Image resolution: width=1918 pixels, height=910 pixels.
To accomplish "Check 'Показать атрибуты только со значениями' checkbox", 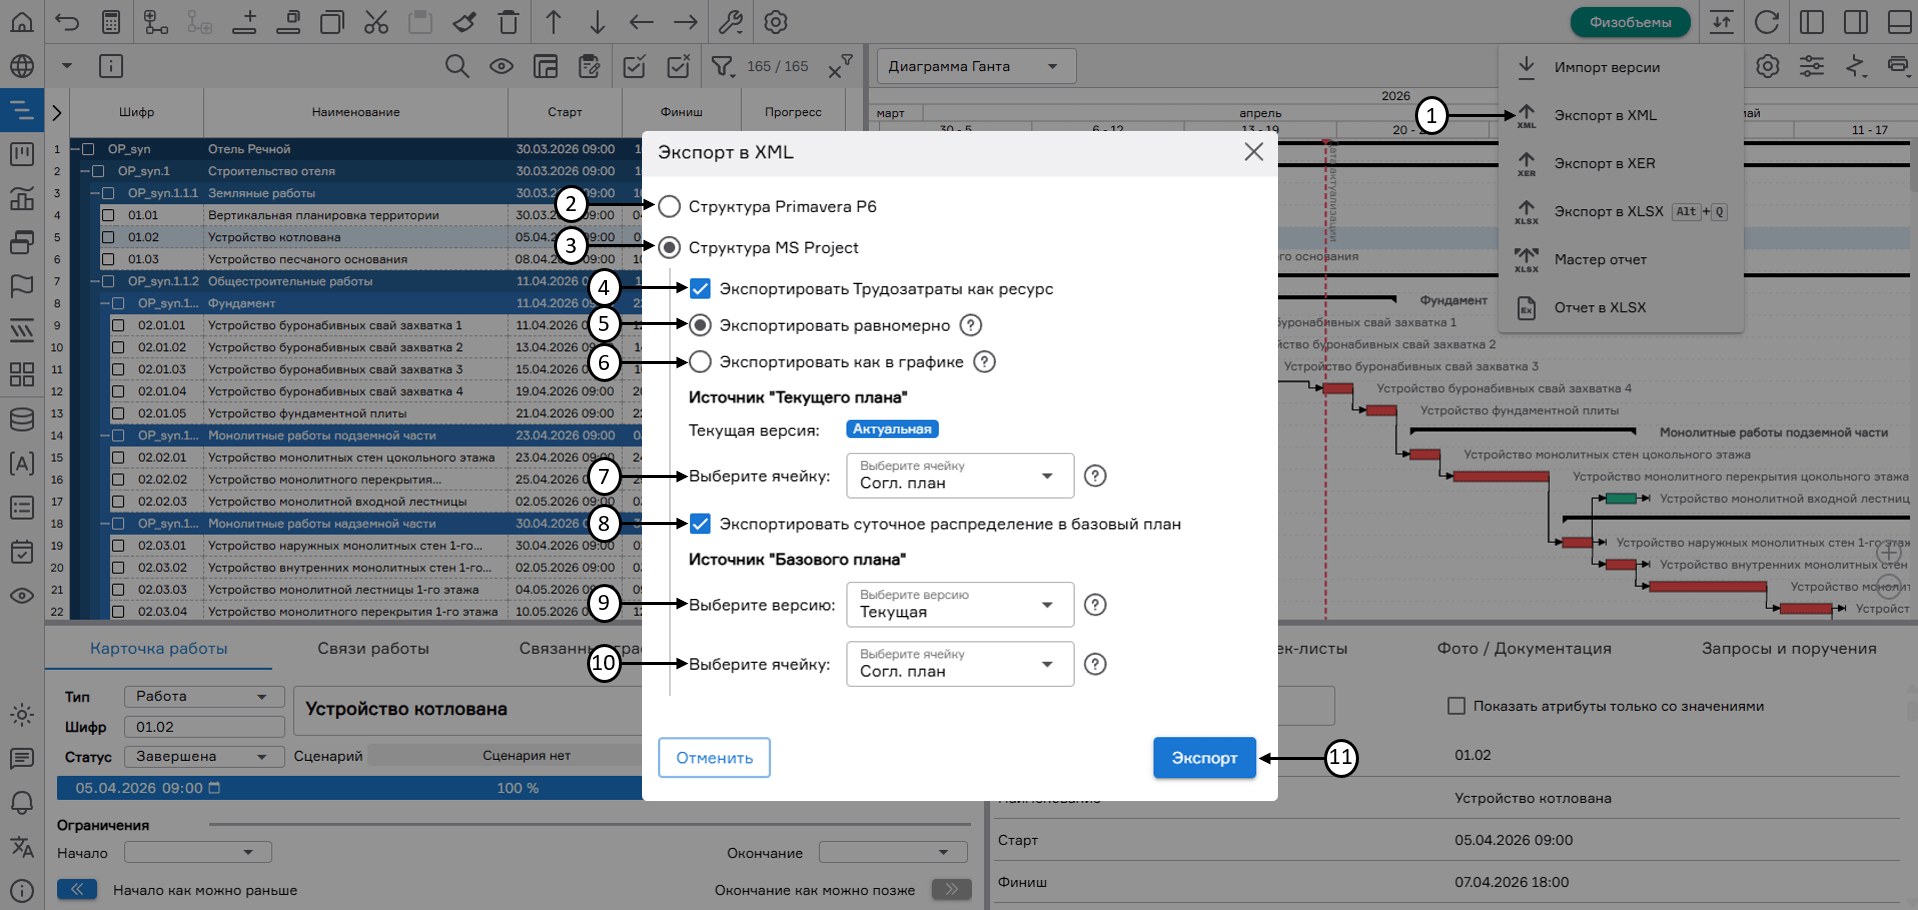I will [x=1457, y=706].
